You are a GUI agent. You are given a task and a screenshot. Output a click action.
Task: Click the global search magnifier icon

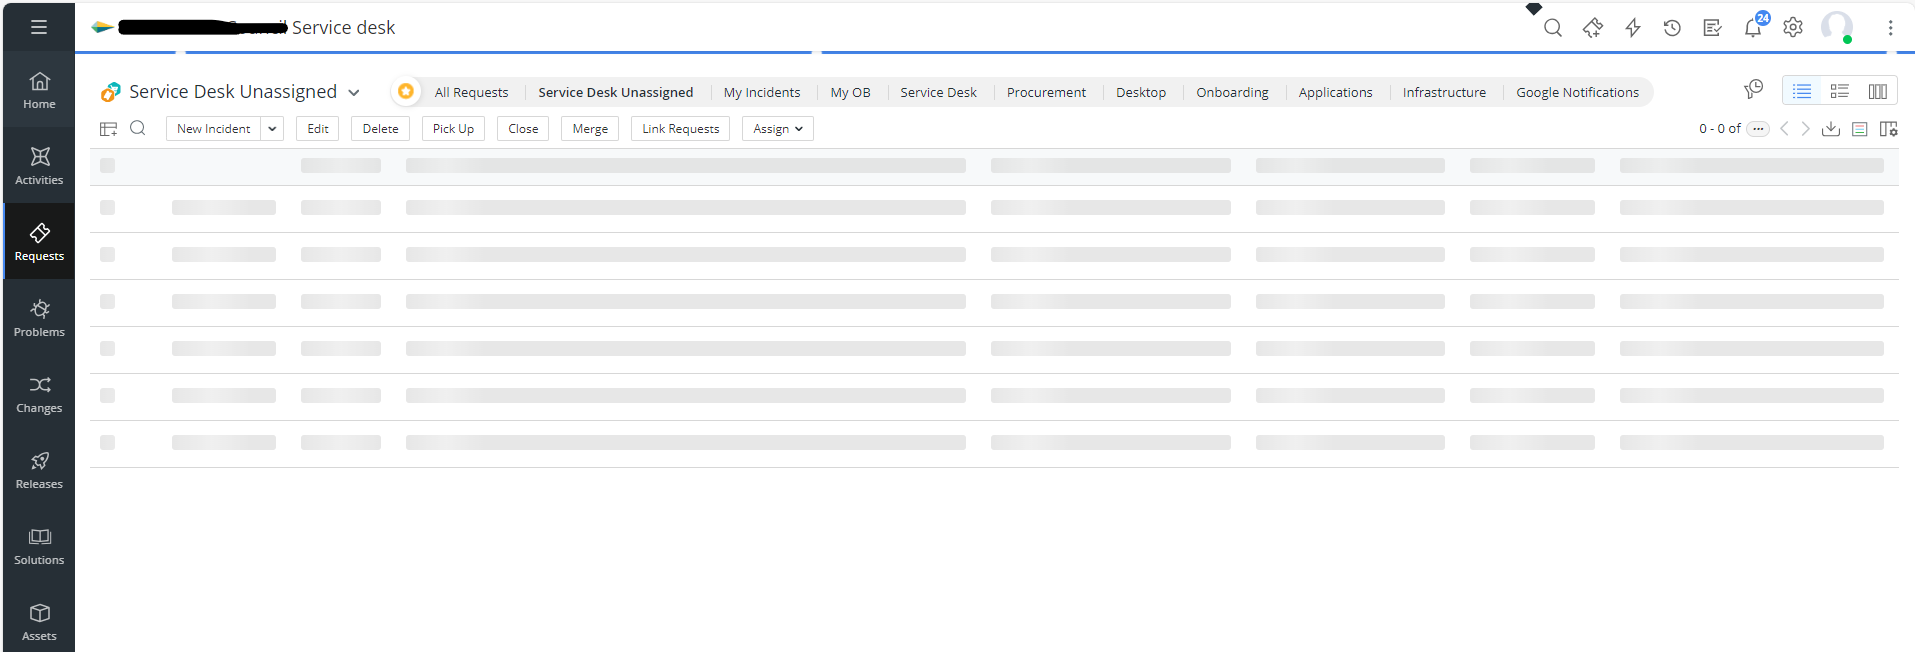click(x=1552, y=28)
